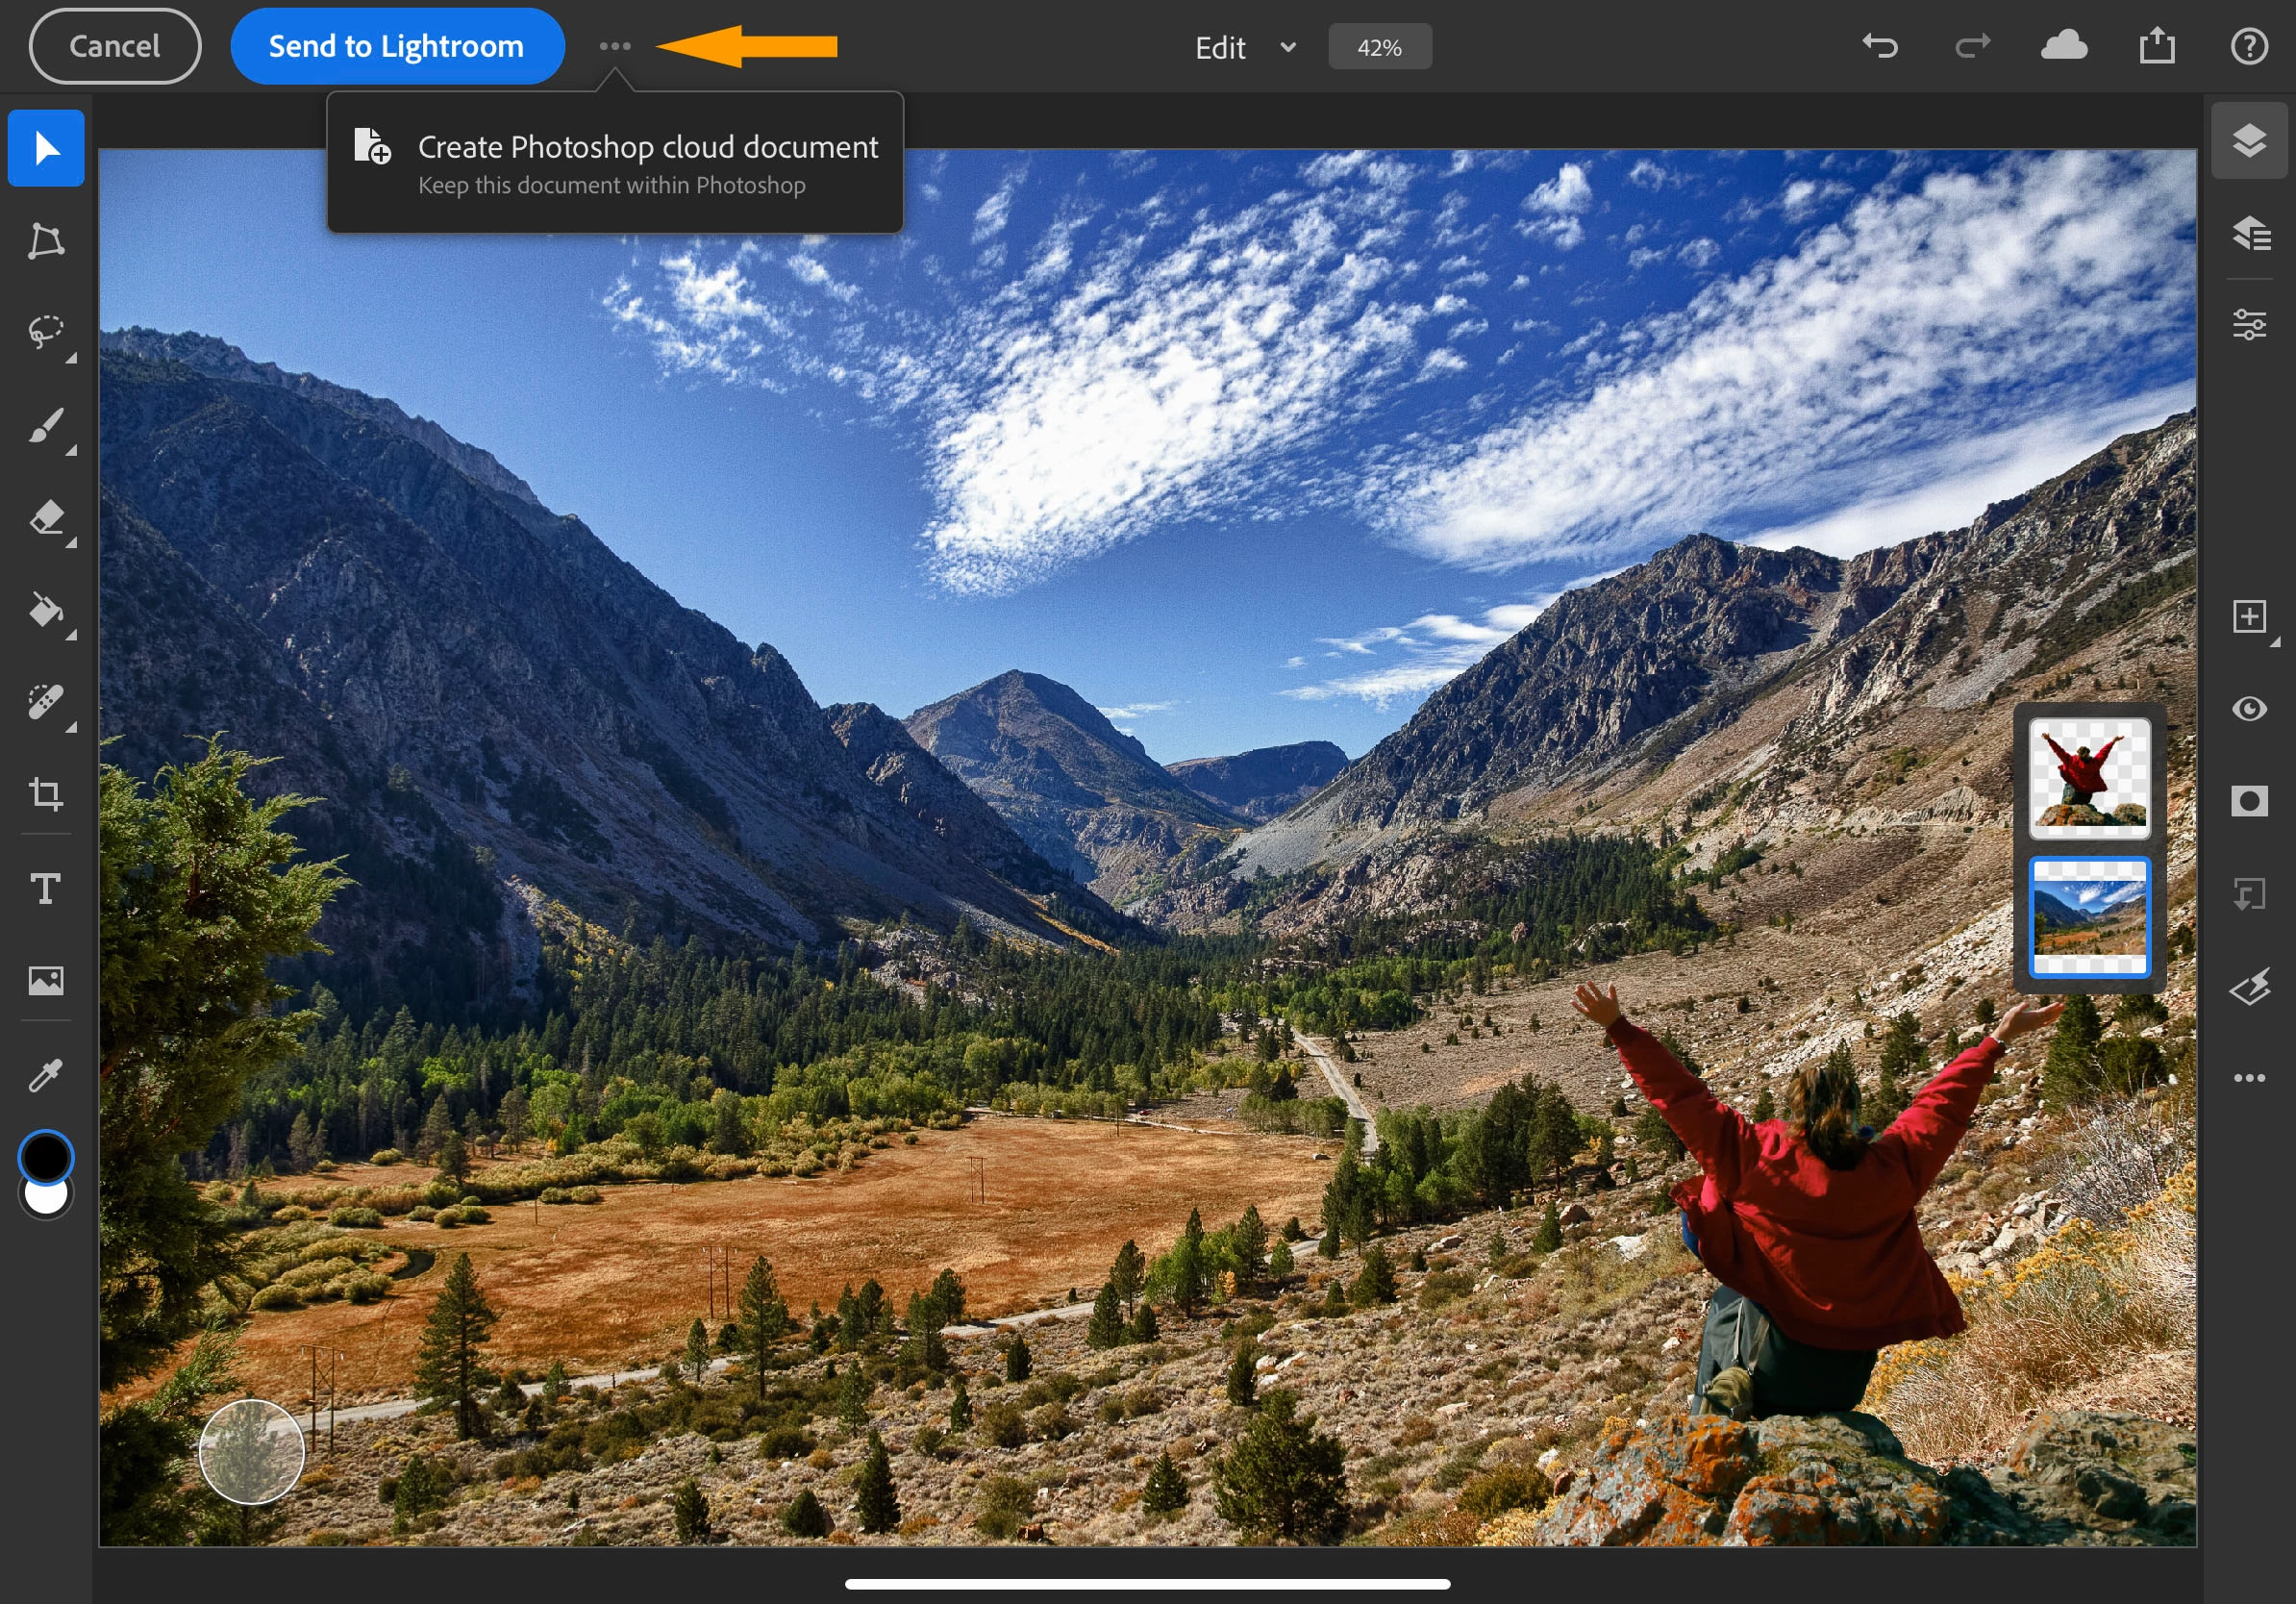Select the red jacket person layer thumbnail

coord(2089,777)
